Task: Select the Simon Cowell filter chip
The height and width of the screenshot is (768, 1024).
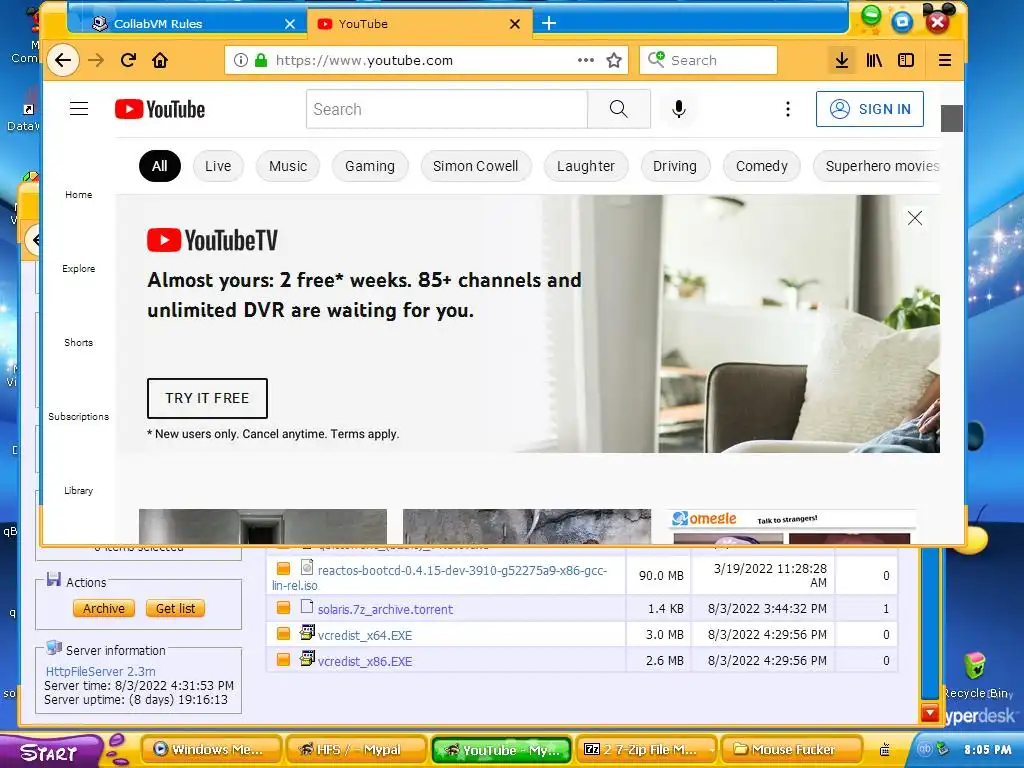Action: tap(475, 166)
